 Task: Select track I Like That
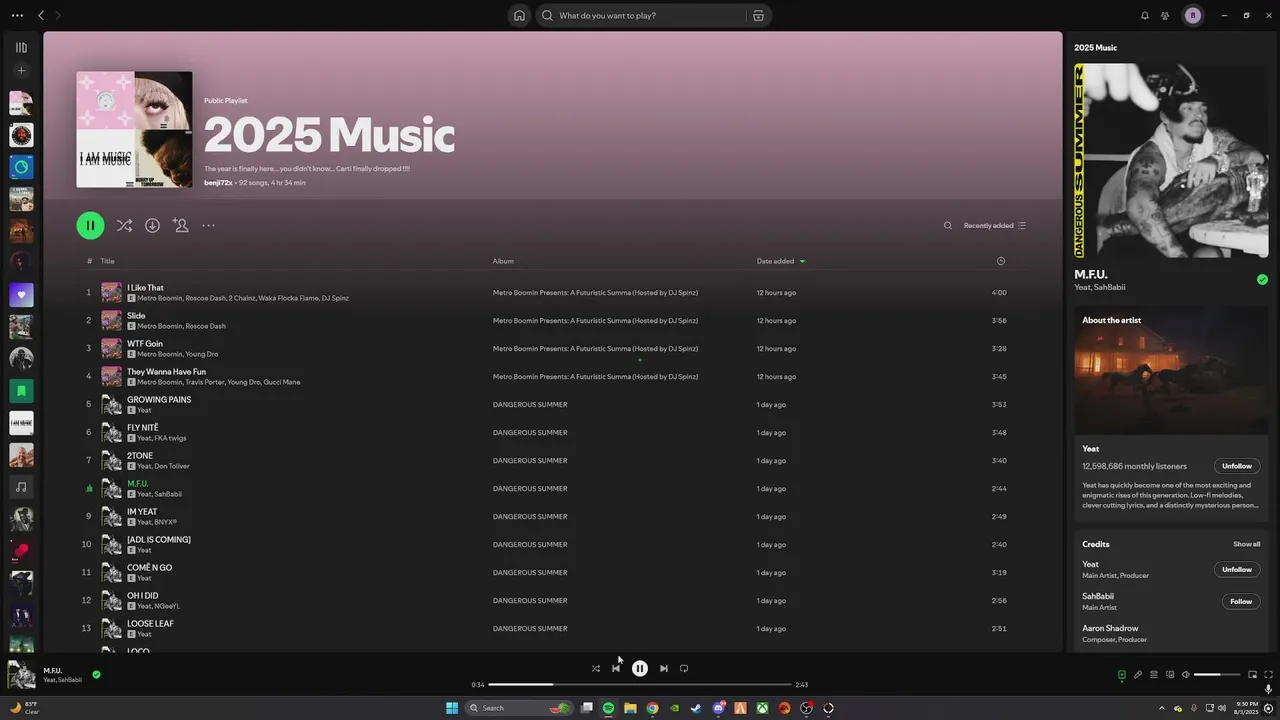coord(145,288)
